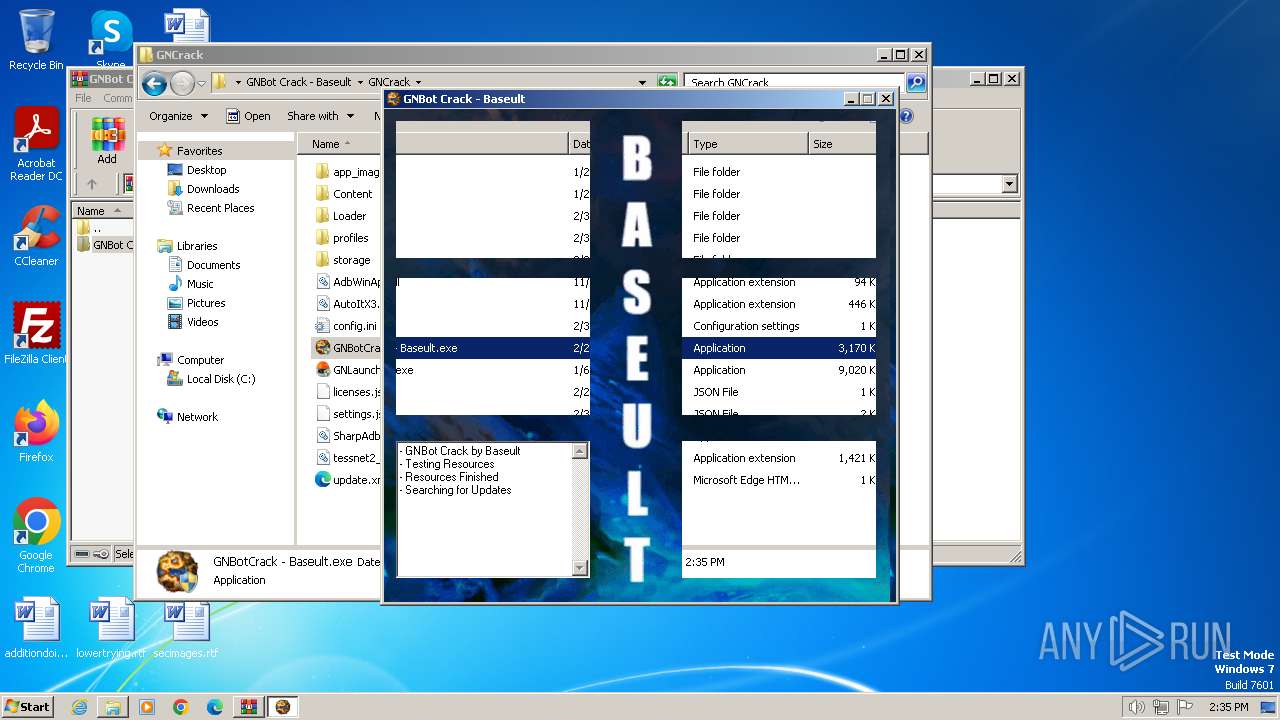
Task: Open Desktop in Favorites
Action: point(206,170)
